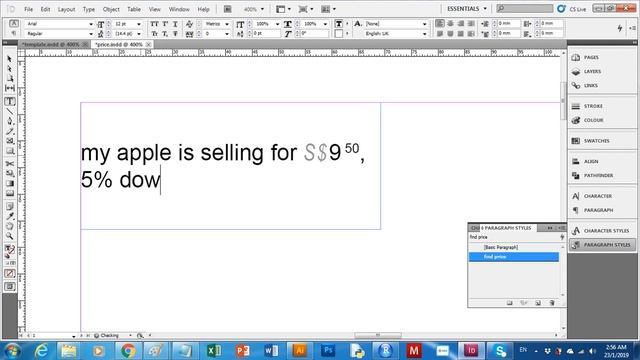Toggle Underline formatting

point(175,24)
